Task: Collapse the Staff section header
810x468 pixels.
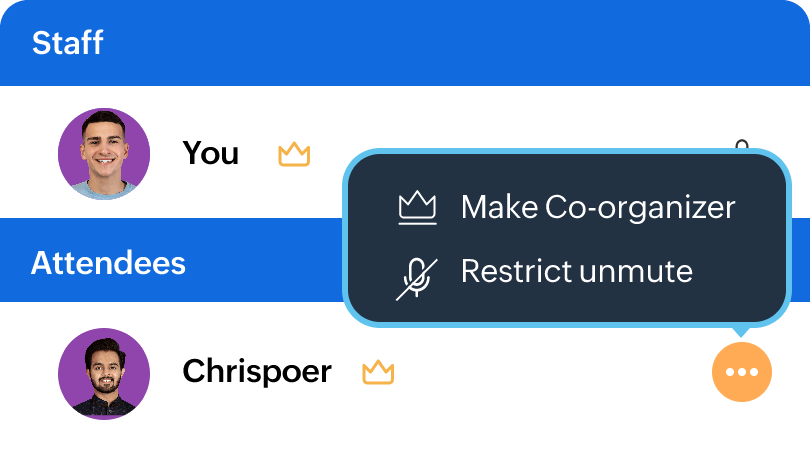Action: (68, 43)
